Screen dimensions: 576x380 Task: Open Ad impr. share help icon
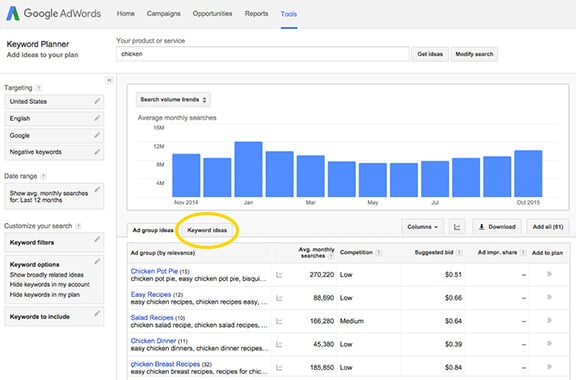[x=523, y=252]
